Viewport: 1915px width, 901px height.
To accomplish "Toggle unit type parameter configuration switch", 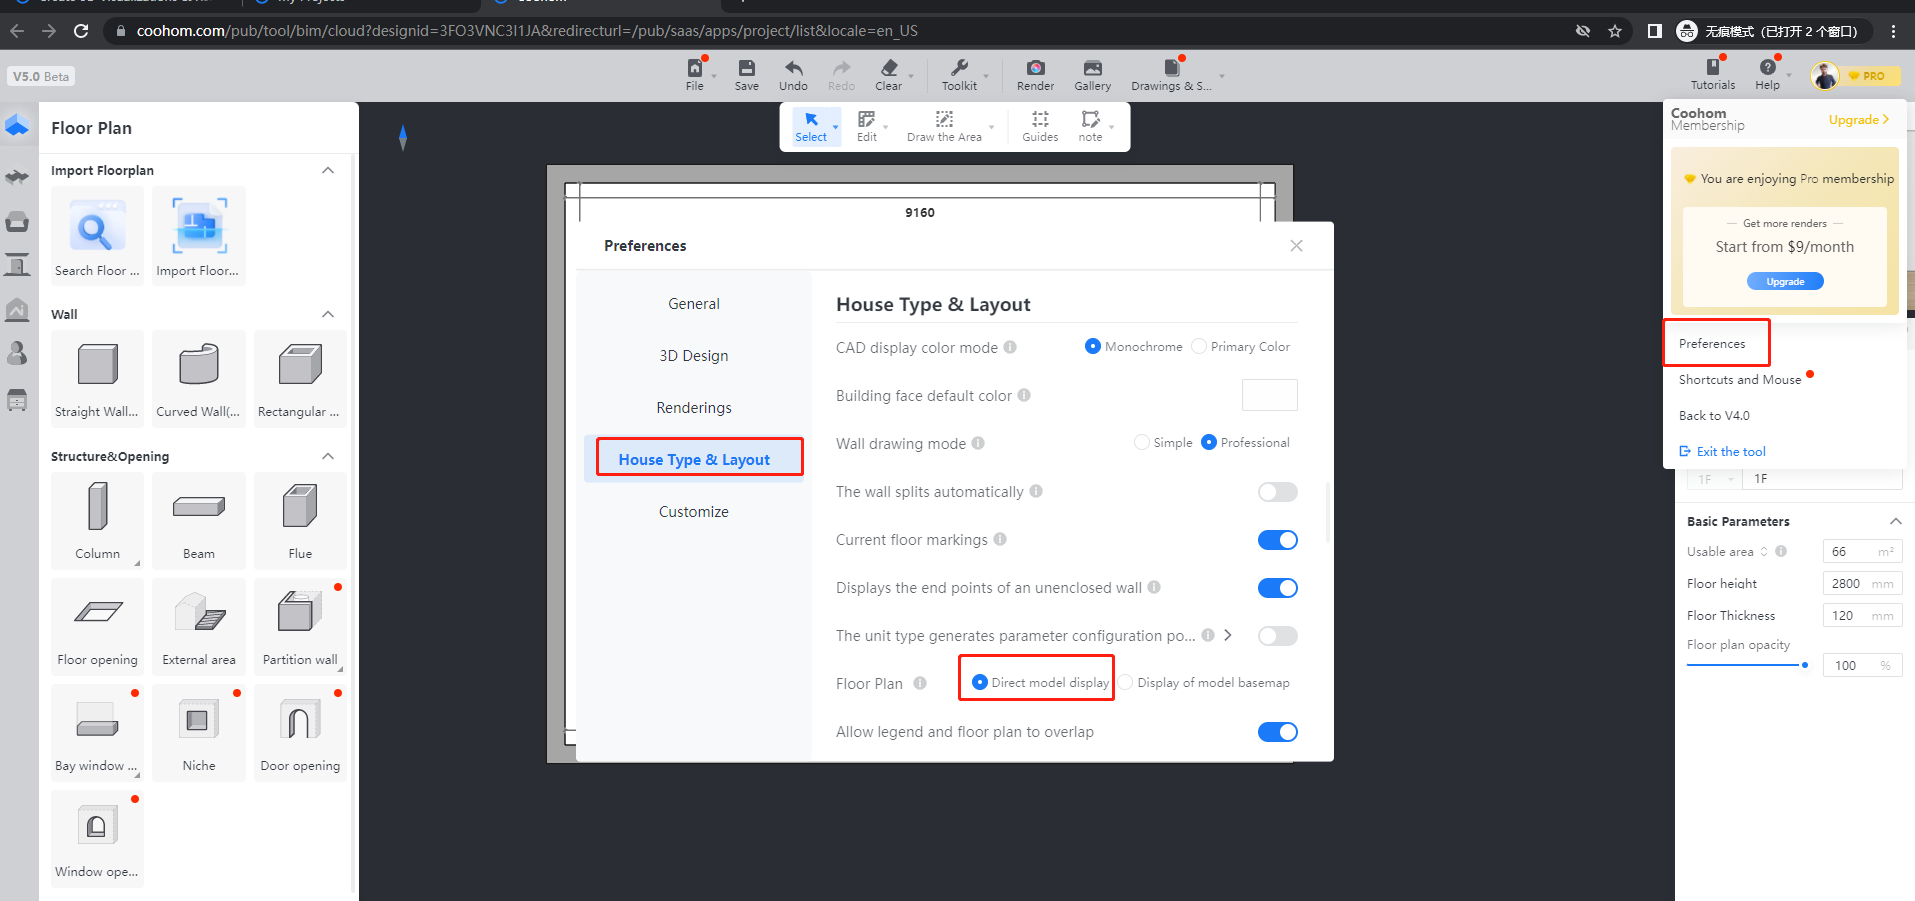I will [x=1278, y=636].
